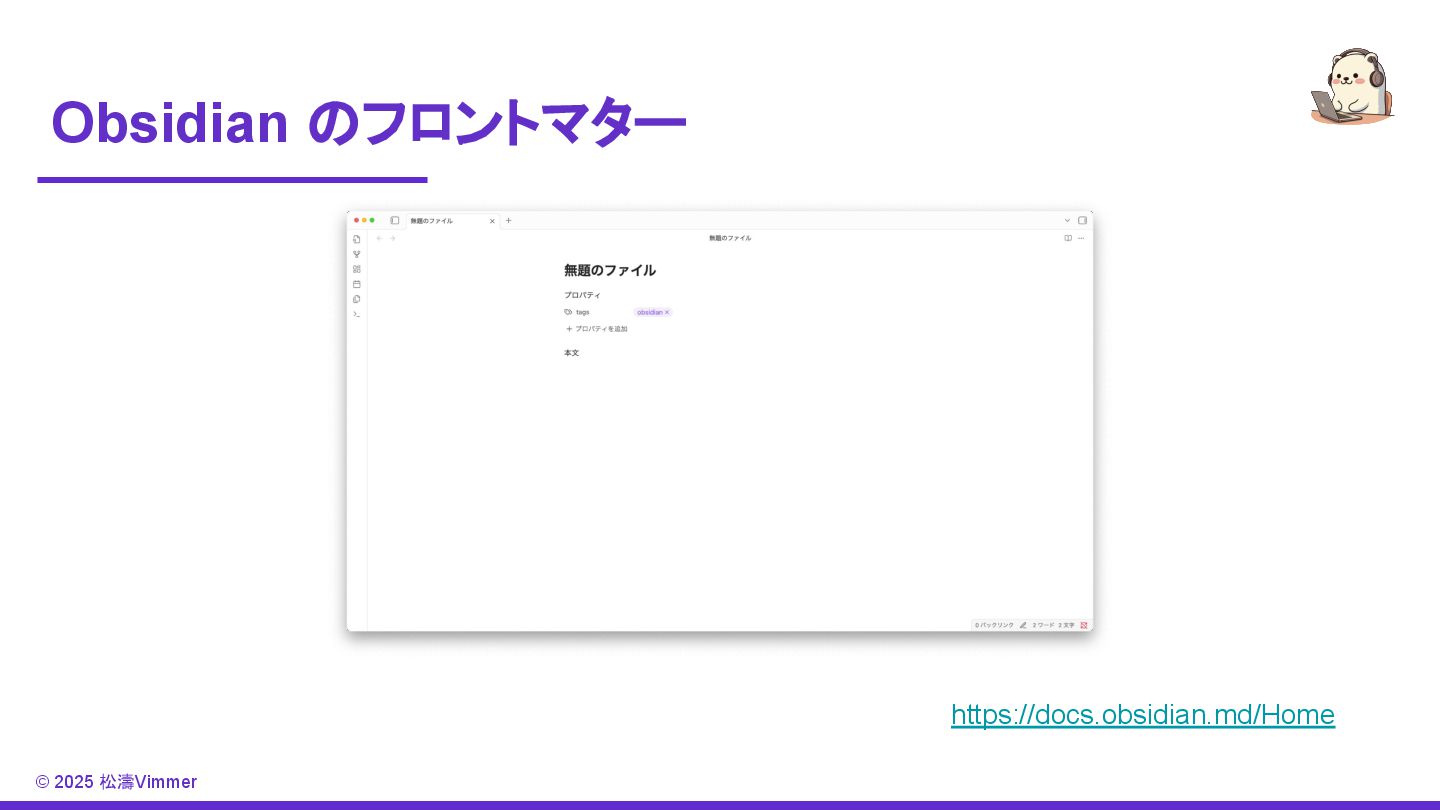Image resolution: width=1440 pixels, height=810 pixels.
Task: Switch to reading view book icon
Action: click(x=1068, y=238)
